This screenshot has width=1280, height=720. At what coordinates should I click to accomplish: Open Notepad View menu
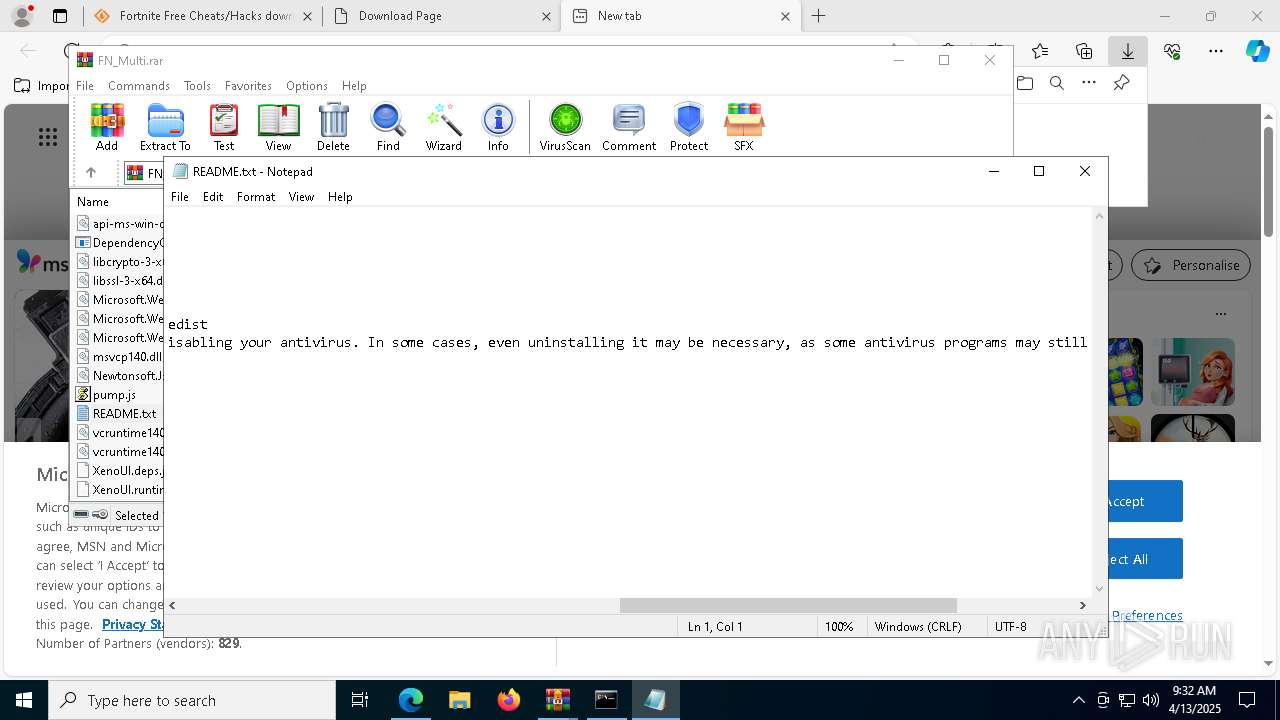point(302,197)
